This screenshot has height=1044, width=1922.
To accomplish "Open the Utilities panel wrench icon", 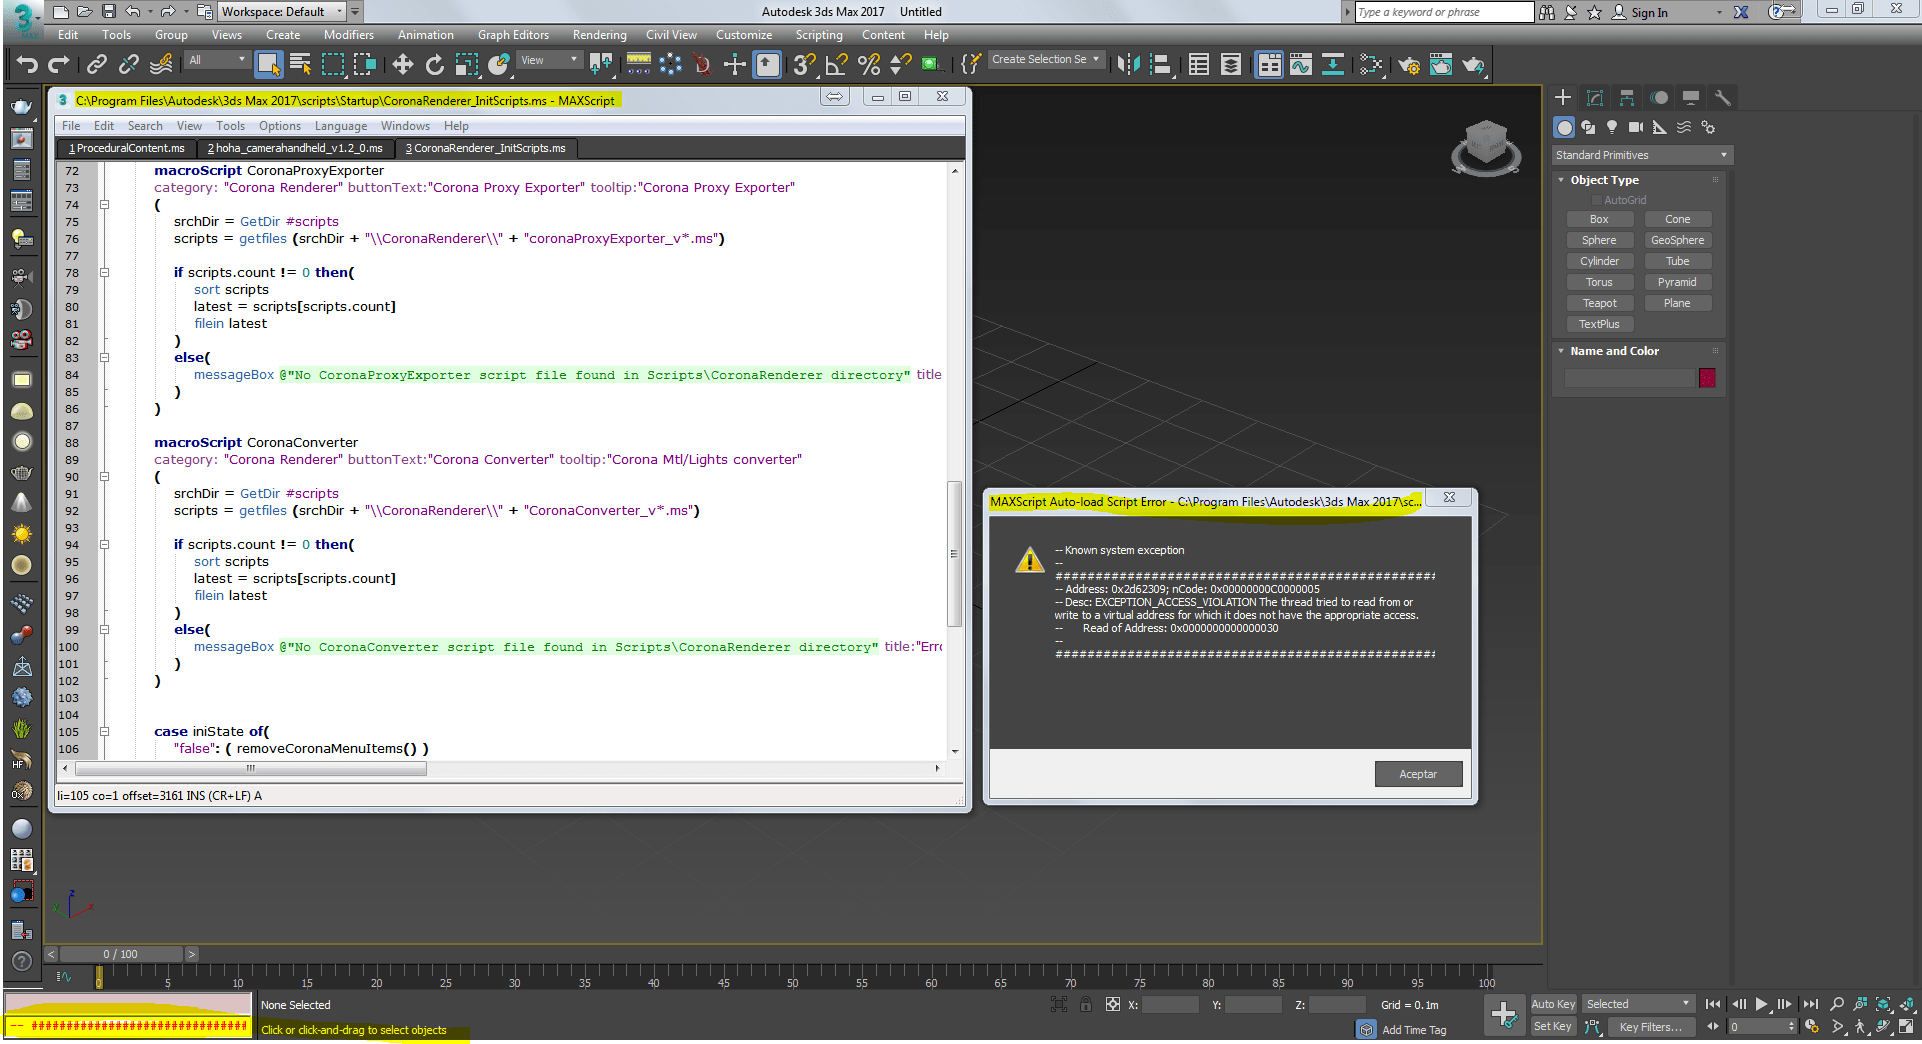I will click(1722, 98).
